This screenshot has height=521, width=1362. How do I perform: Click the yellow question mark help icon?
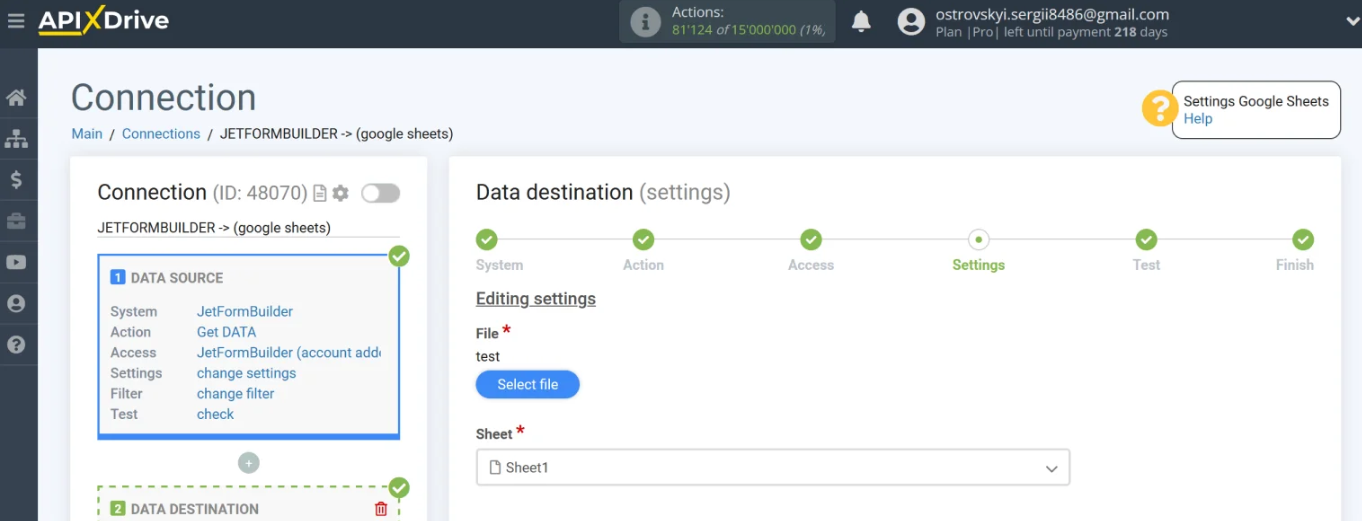[1160, 108]
